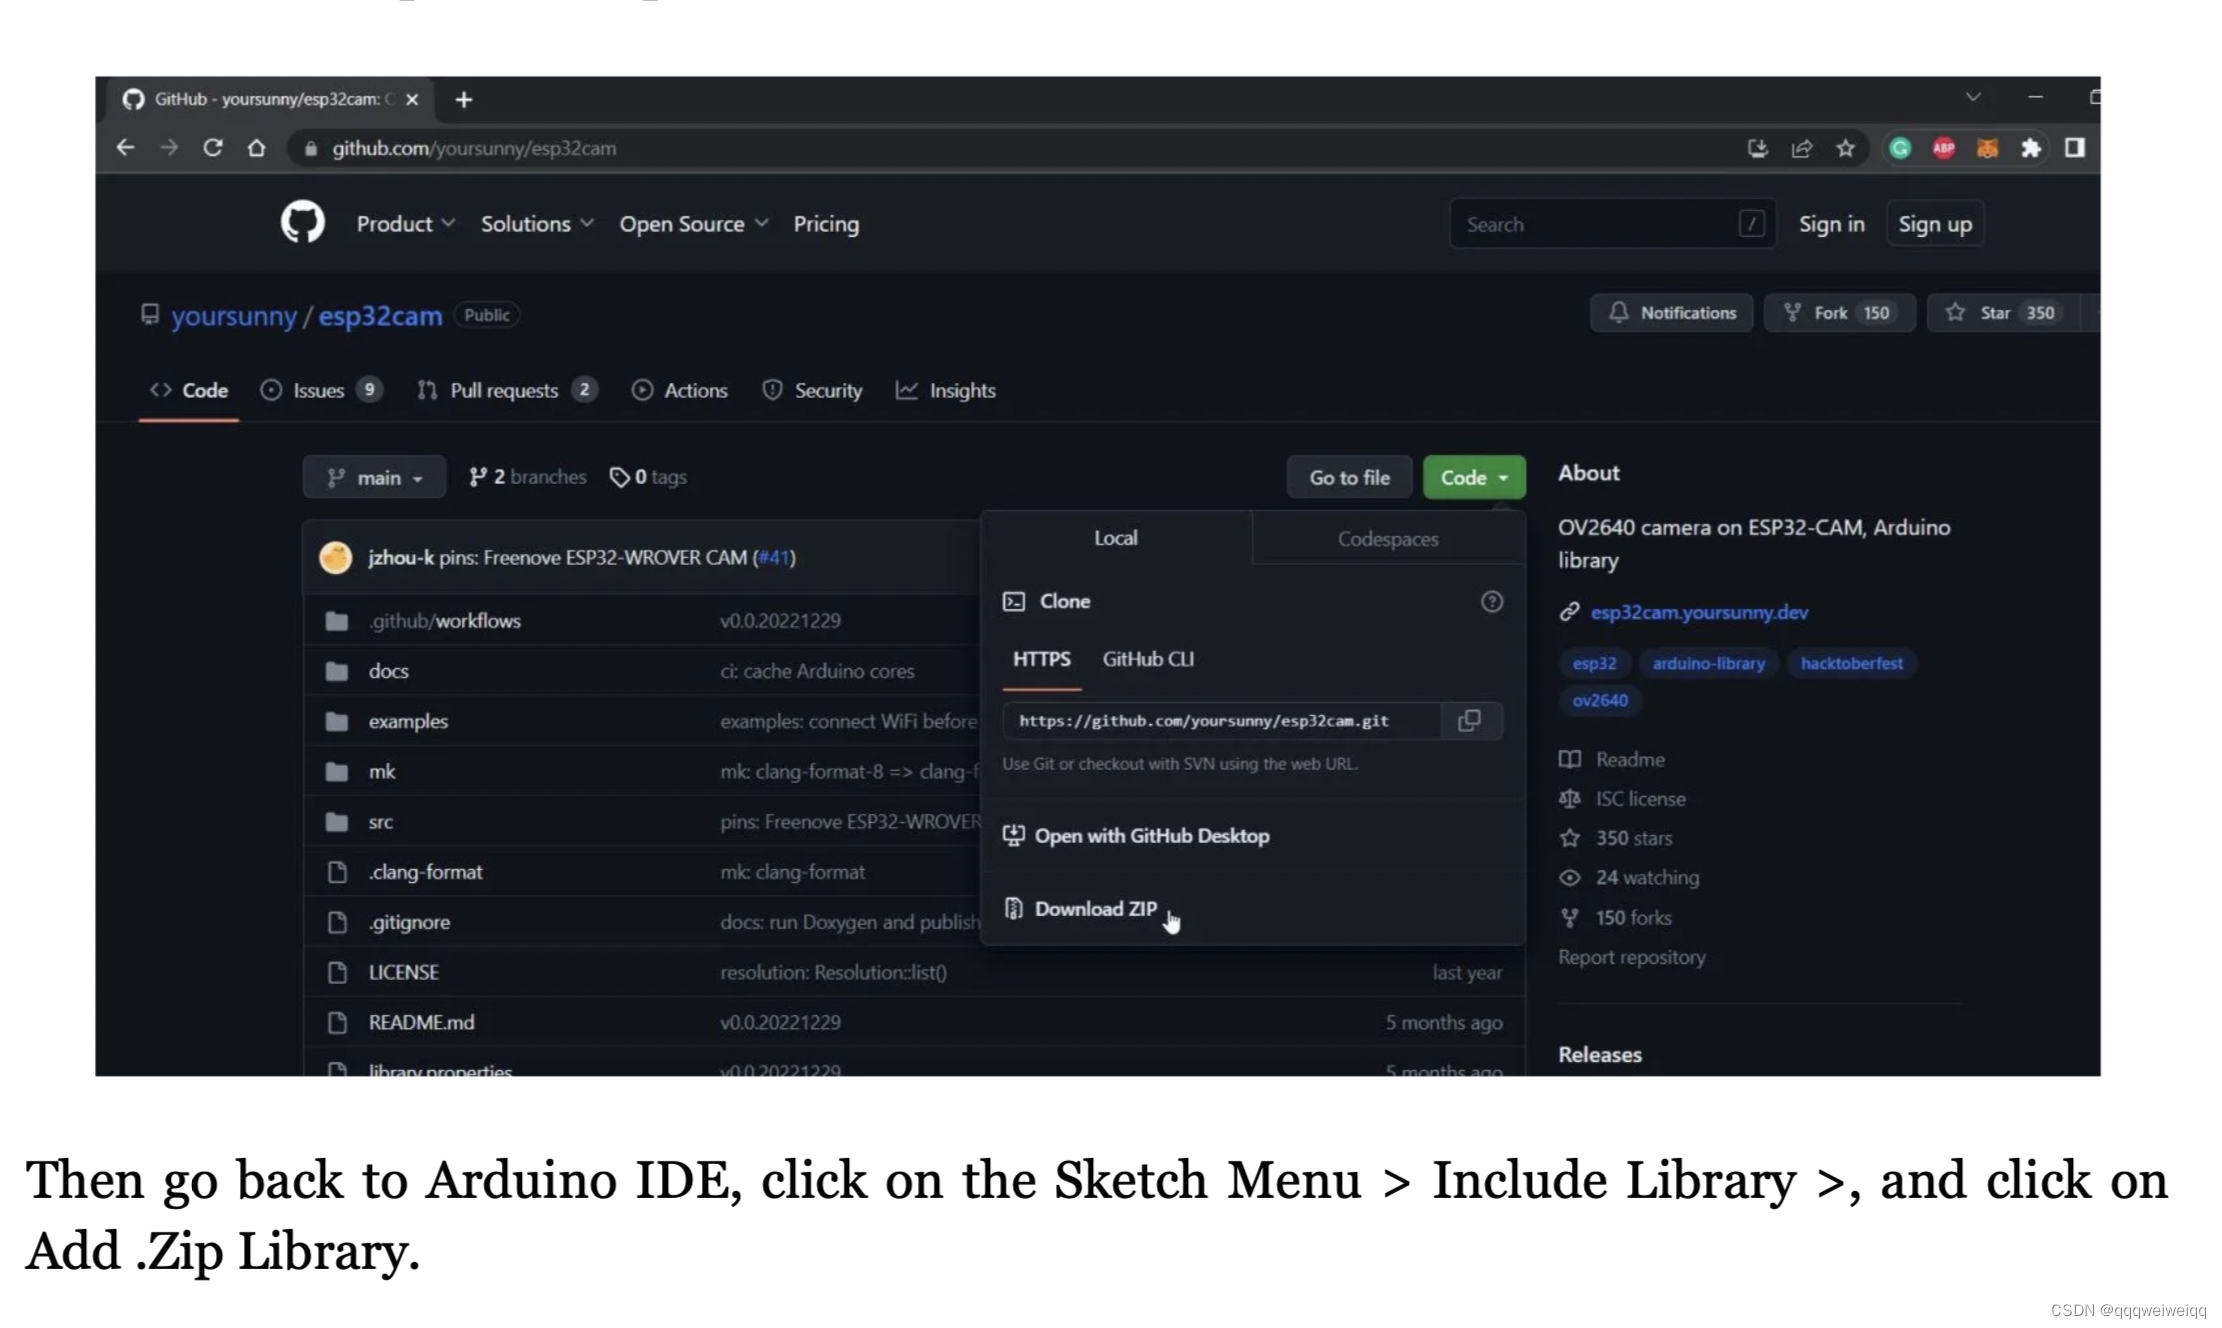View the 0 tags link
The height and width of the screenshot is (1328, 2222).
[x=648, y=477]
